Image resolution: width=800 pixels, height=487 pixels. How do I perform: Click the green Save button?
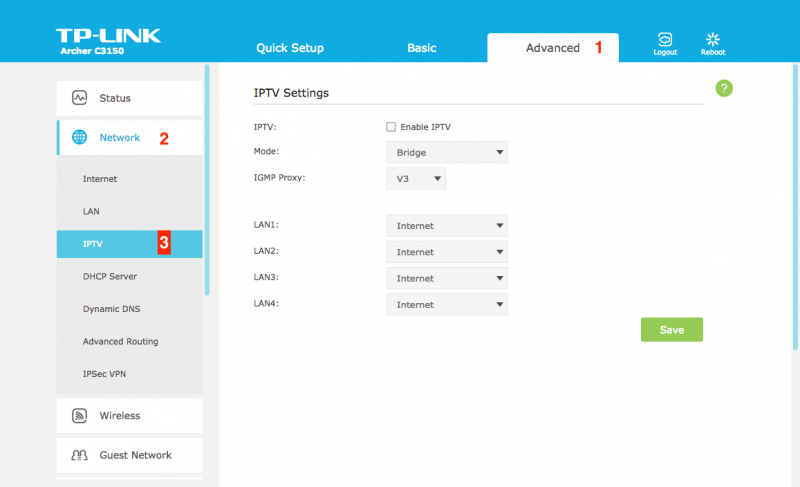pos(671,329)
